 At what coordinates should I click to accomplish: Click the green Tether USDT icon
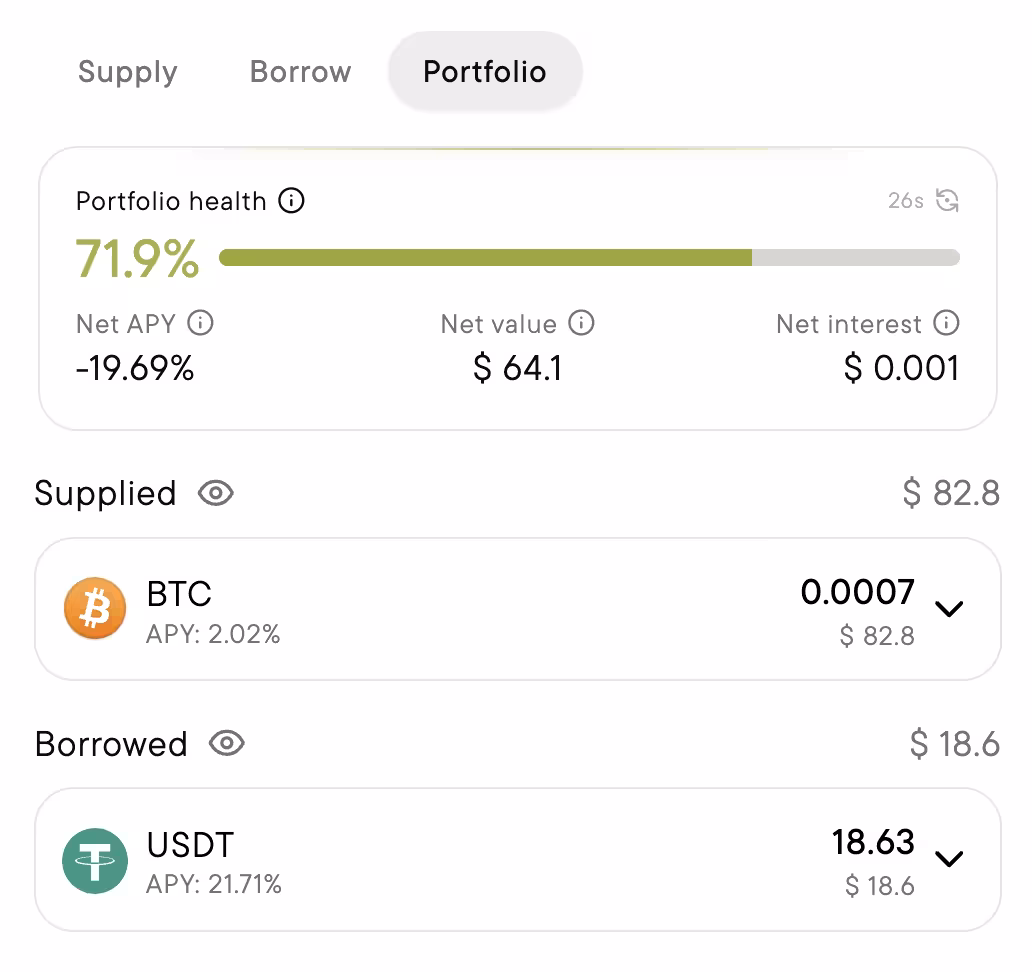pos(95,860)
